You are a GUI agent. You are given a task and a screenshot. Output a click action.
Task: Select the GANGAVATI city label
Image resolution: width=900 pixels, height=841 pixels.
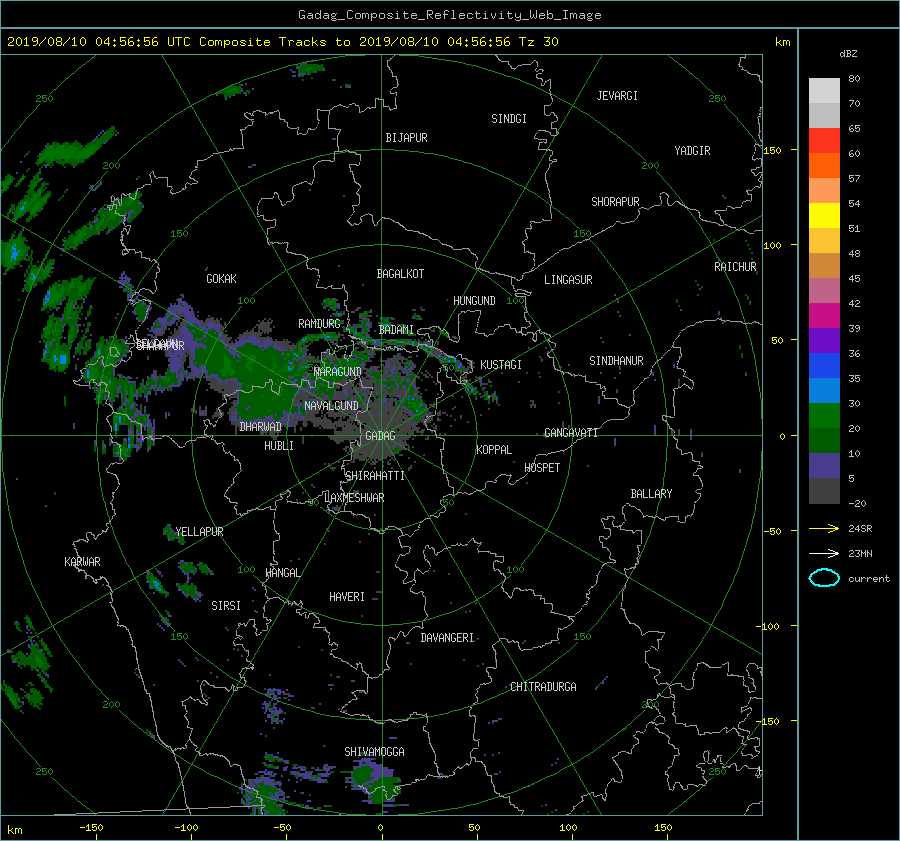pyautogui.click(x=571, y=432)
